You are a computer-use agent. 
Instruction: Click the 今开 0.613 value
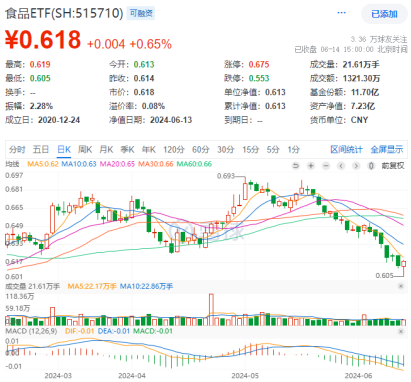click(144, 64)
